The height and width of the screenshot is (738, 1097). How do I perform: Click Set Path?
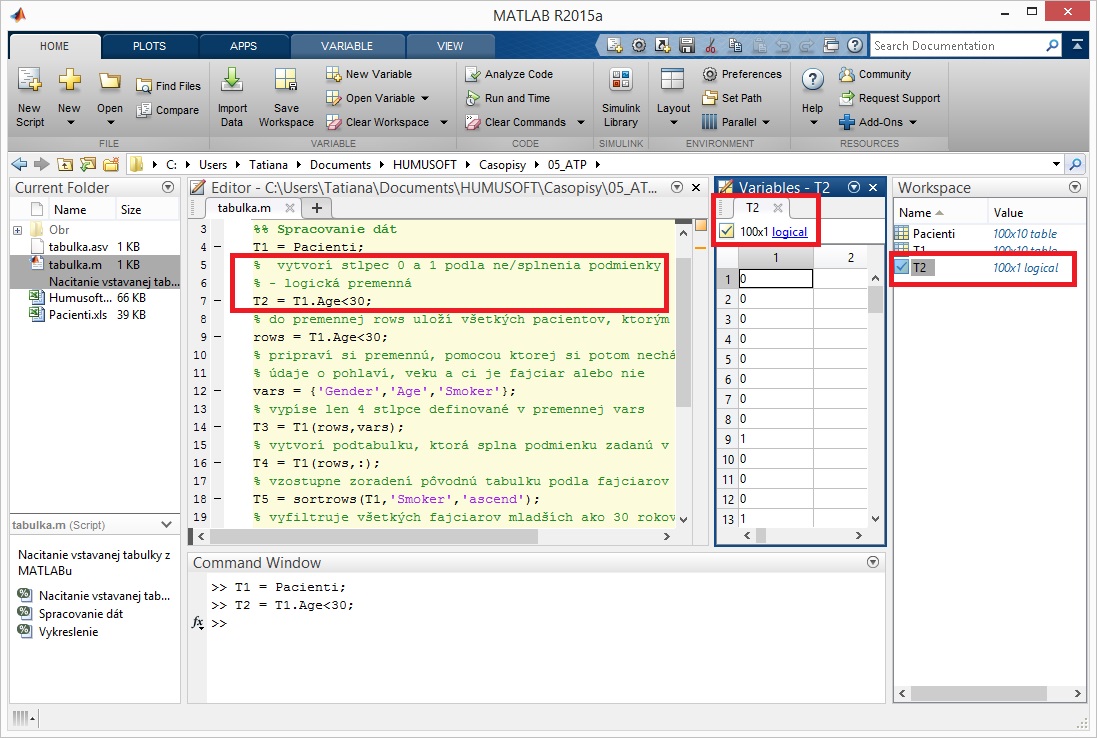click(732, 98)
